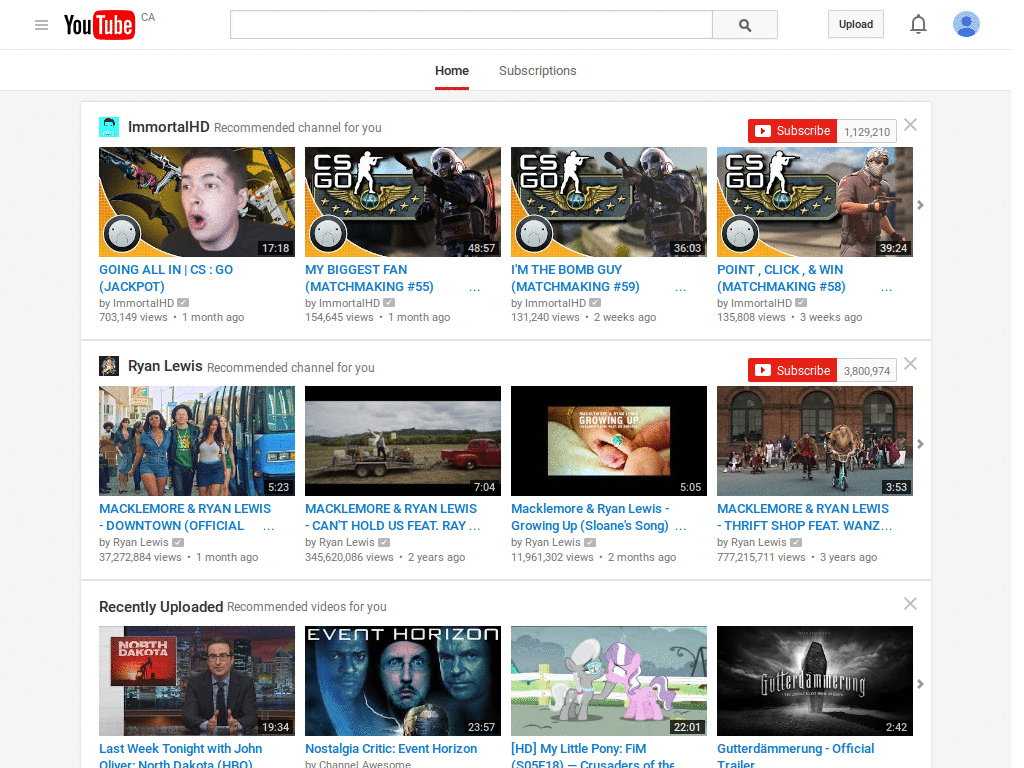Show next videos in Ryan Lewis row

coord(920,444)
